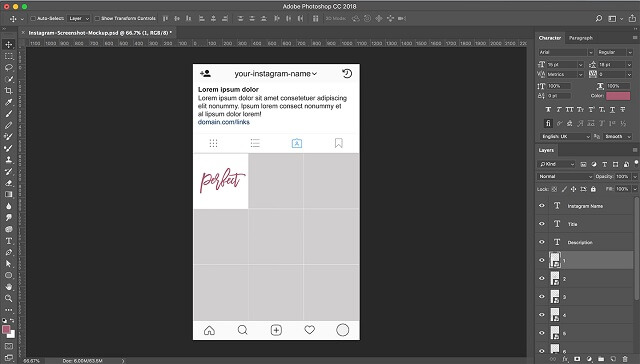The image size is (640, 364).
Task: Open the background color swatch
Action: [12, 335]
